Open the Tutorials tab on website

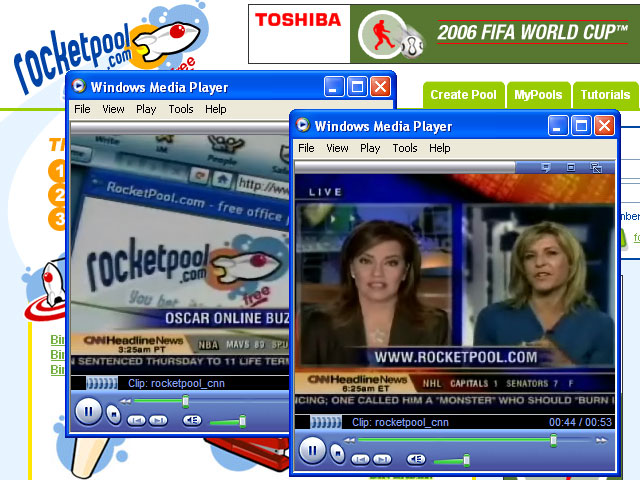click(605, 95)
